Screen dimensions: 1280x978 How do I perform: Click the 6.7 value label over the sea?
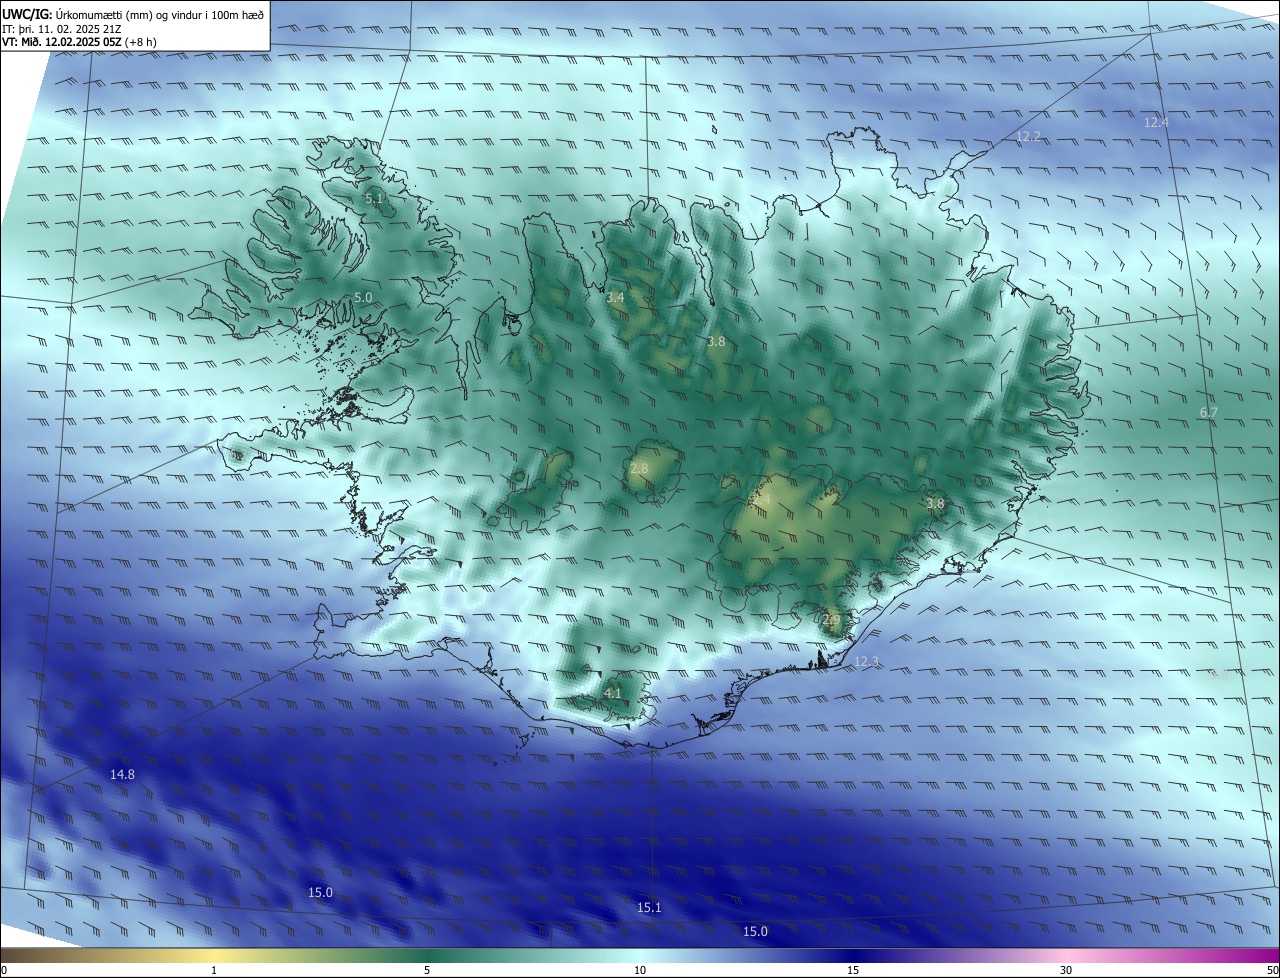coord(1208,412)
